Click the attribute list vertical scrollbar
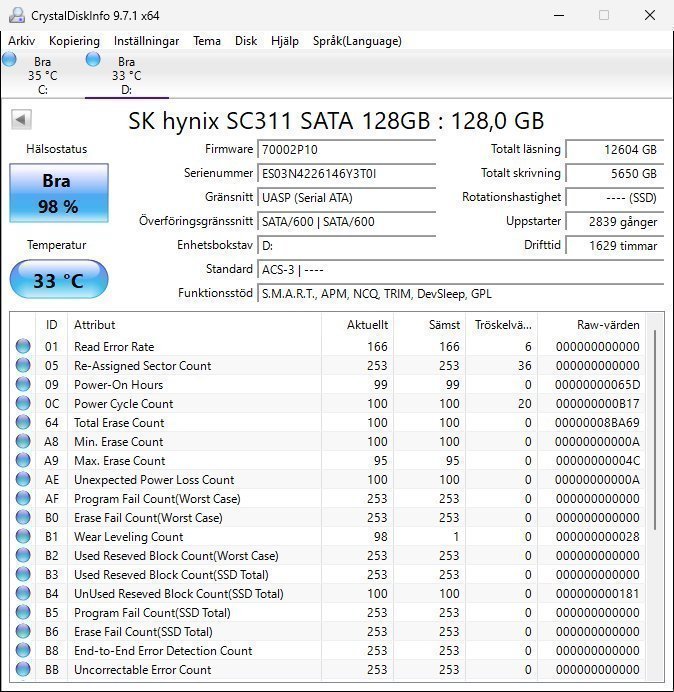Screen dimensions: 674x692 click(x=656, y=430)
